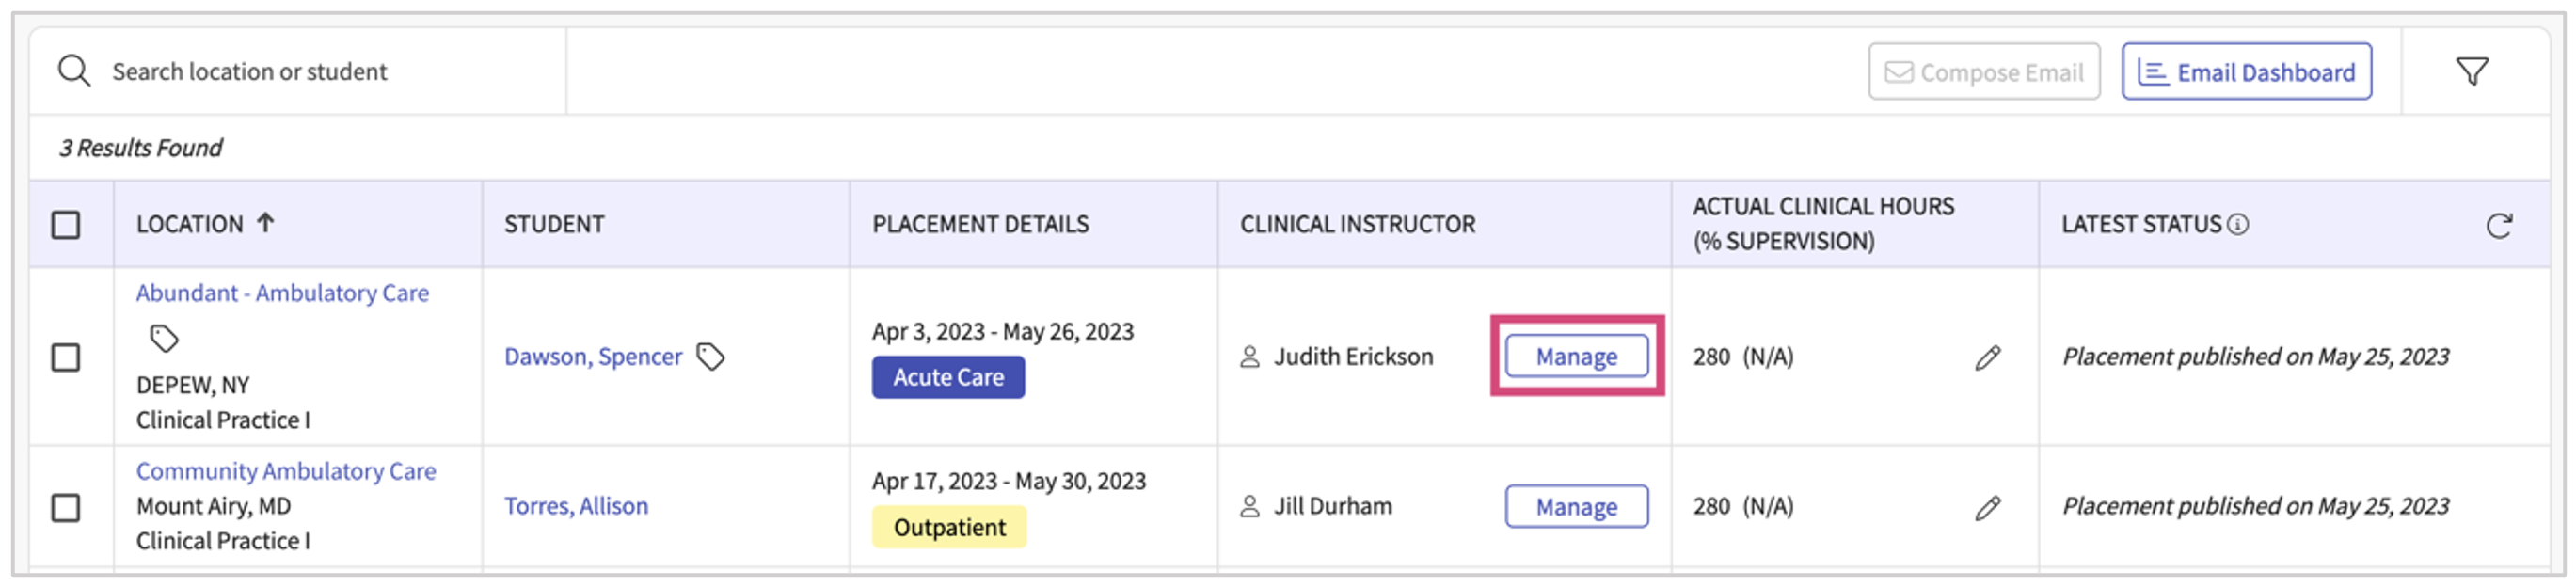Click the Latest Status info icon

coord(2239,224)
